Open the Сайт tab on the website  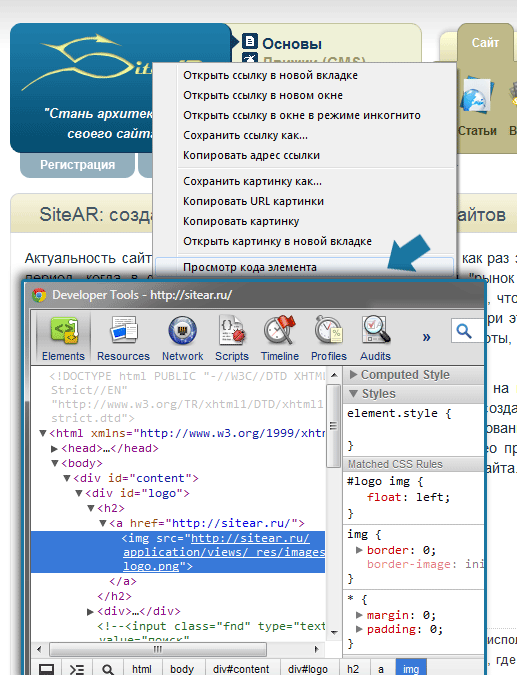tap(485, 43)
